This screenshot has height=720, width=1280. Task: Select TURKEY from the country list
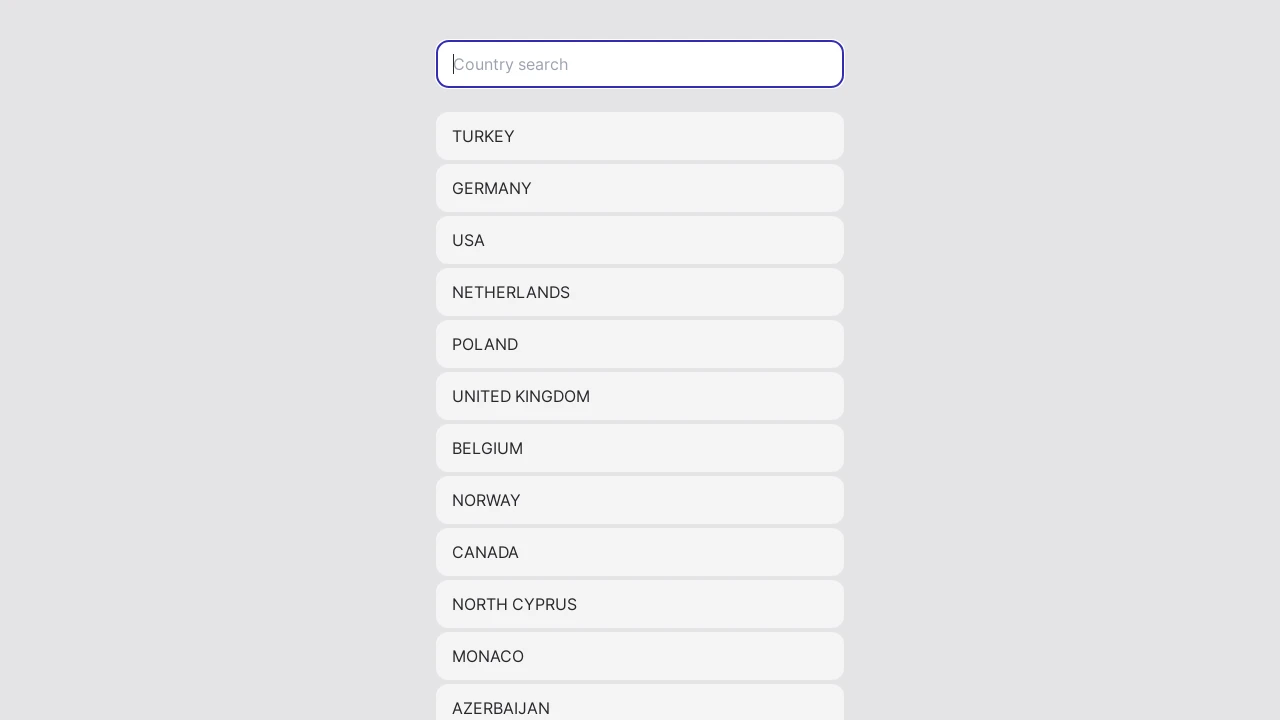tap(640, 136)
